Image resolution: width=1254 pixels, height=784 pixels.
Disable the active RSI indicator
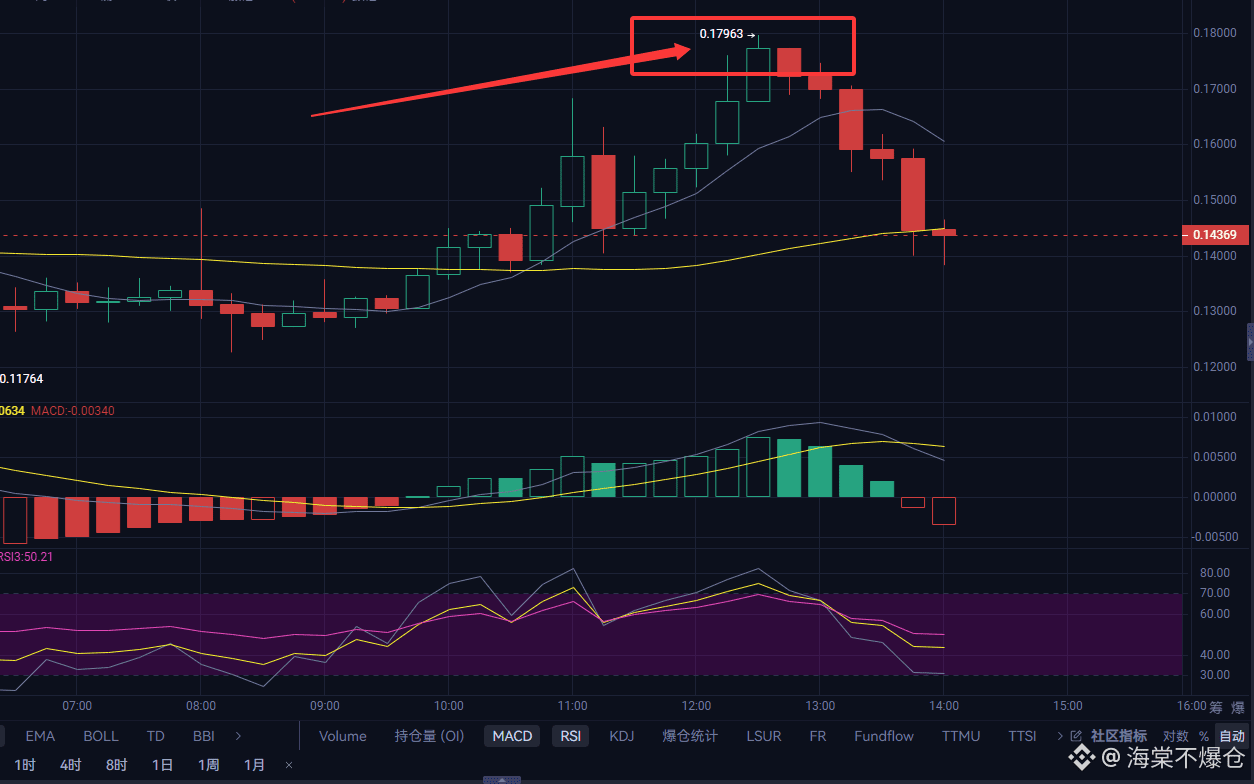coord(570,736)
